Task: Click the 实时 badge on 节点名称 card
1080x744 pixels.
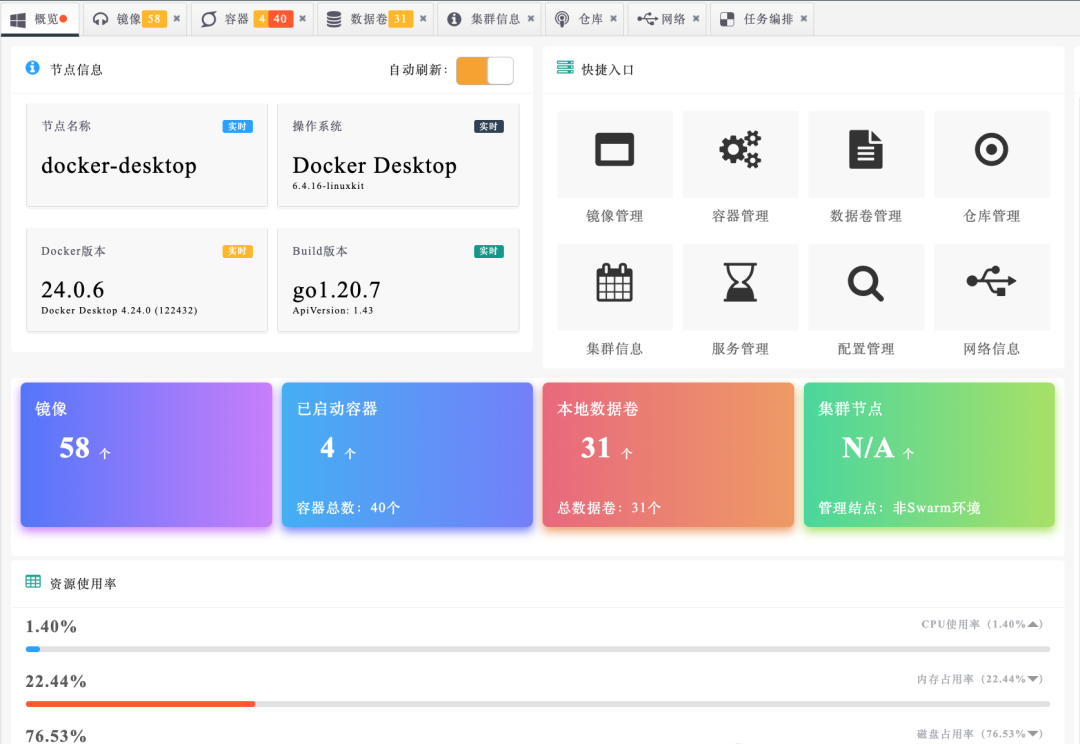Action: pyautogui.click(x=238, y=126)
